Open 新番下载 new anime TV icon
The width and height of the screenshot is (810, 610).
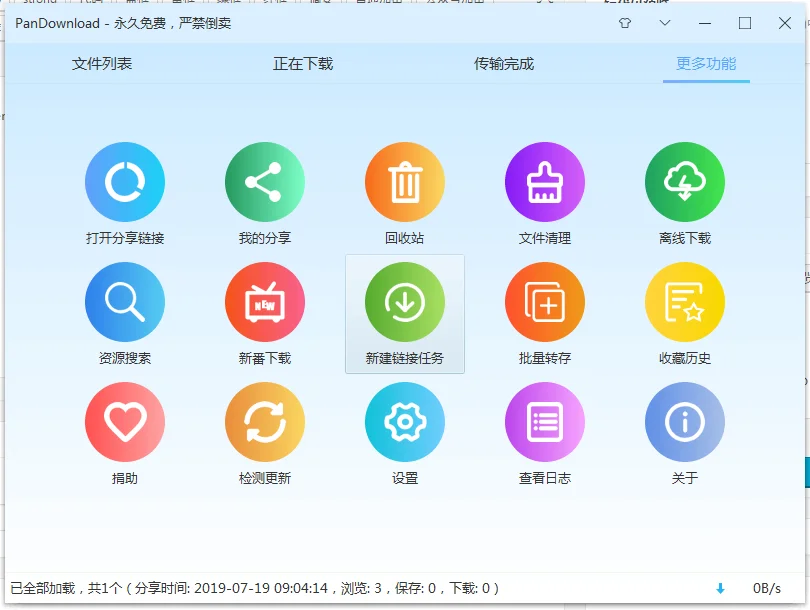264,302
